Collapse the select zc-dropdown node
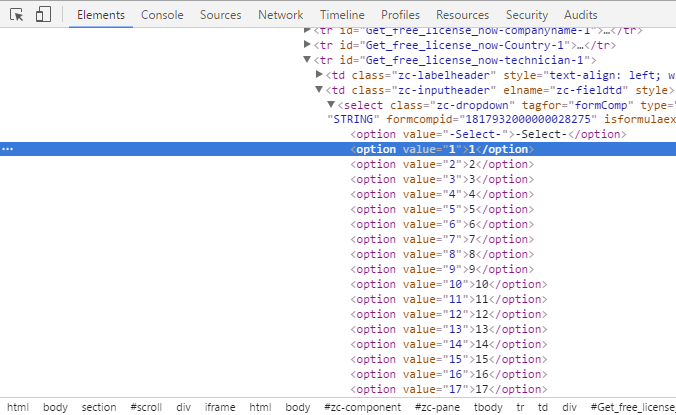Screen dimensions: 676x415 click(x=331, y=105)
